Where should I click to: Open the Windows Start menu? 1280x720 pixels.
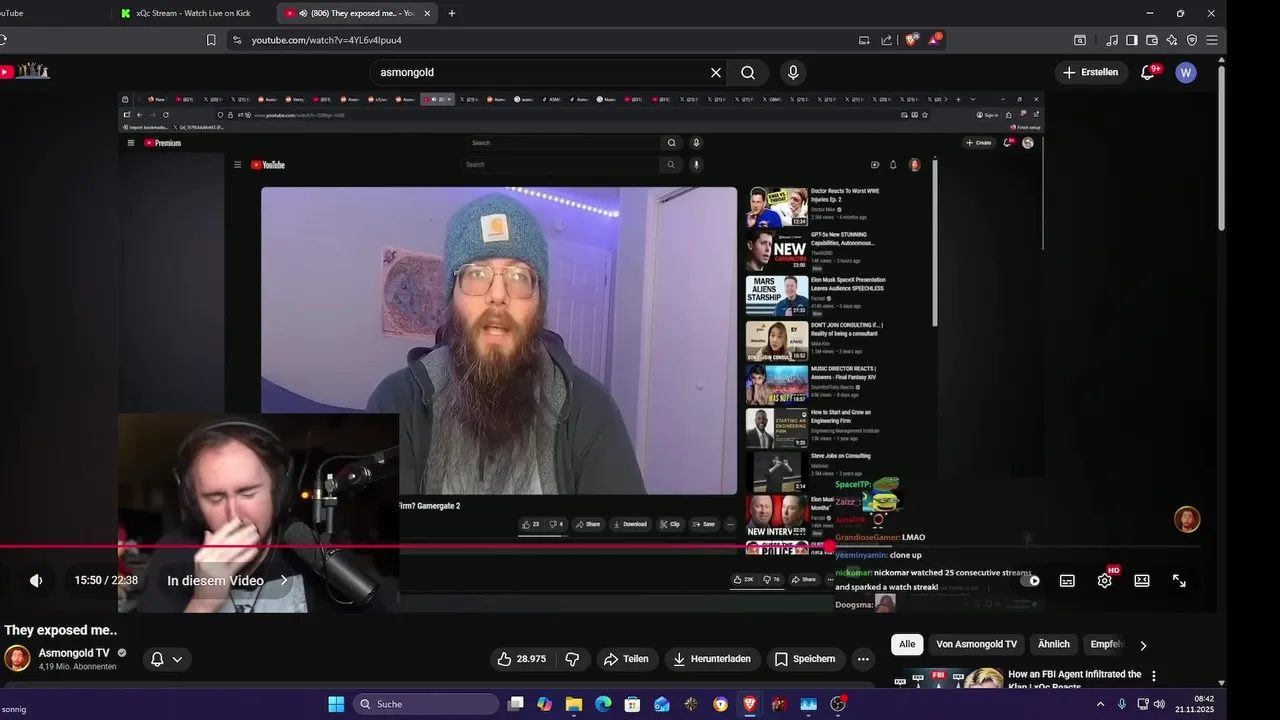[336, 704]
